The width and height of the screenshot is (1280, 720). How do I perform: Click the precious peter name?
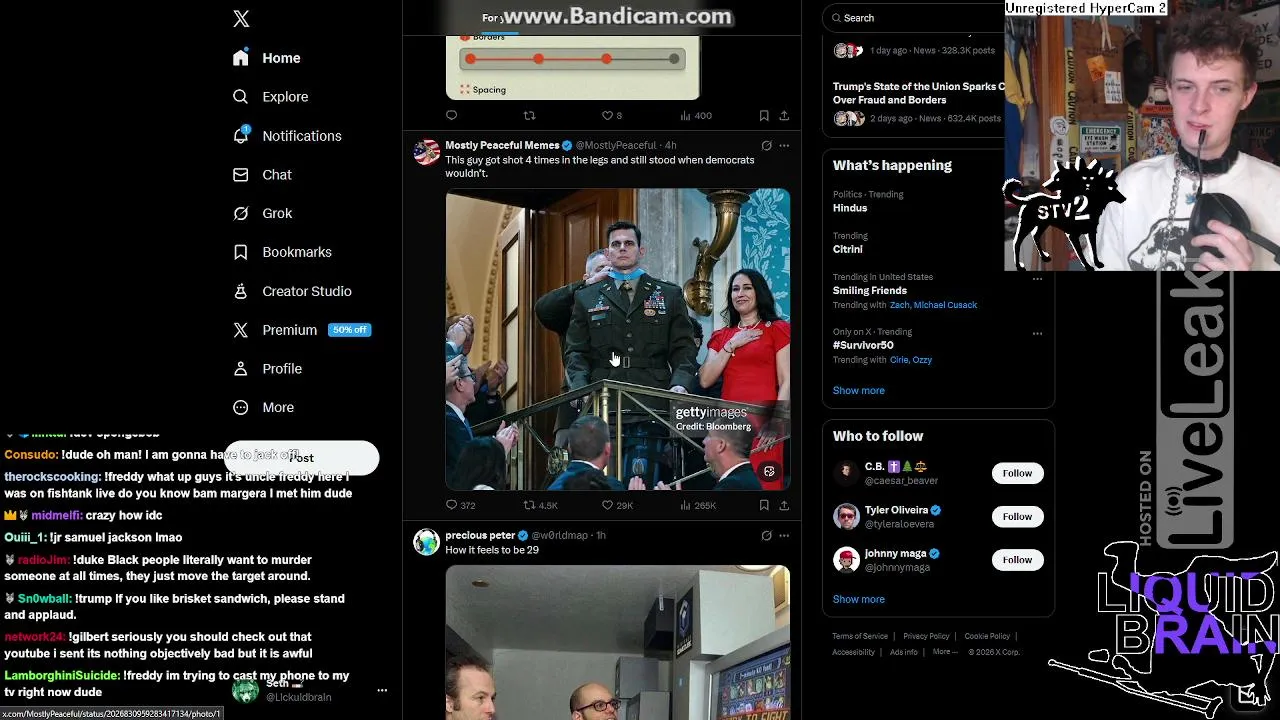coord(480,536)
